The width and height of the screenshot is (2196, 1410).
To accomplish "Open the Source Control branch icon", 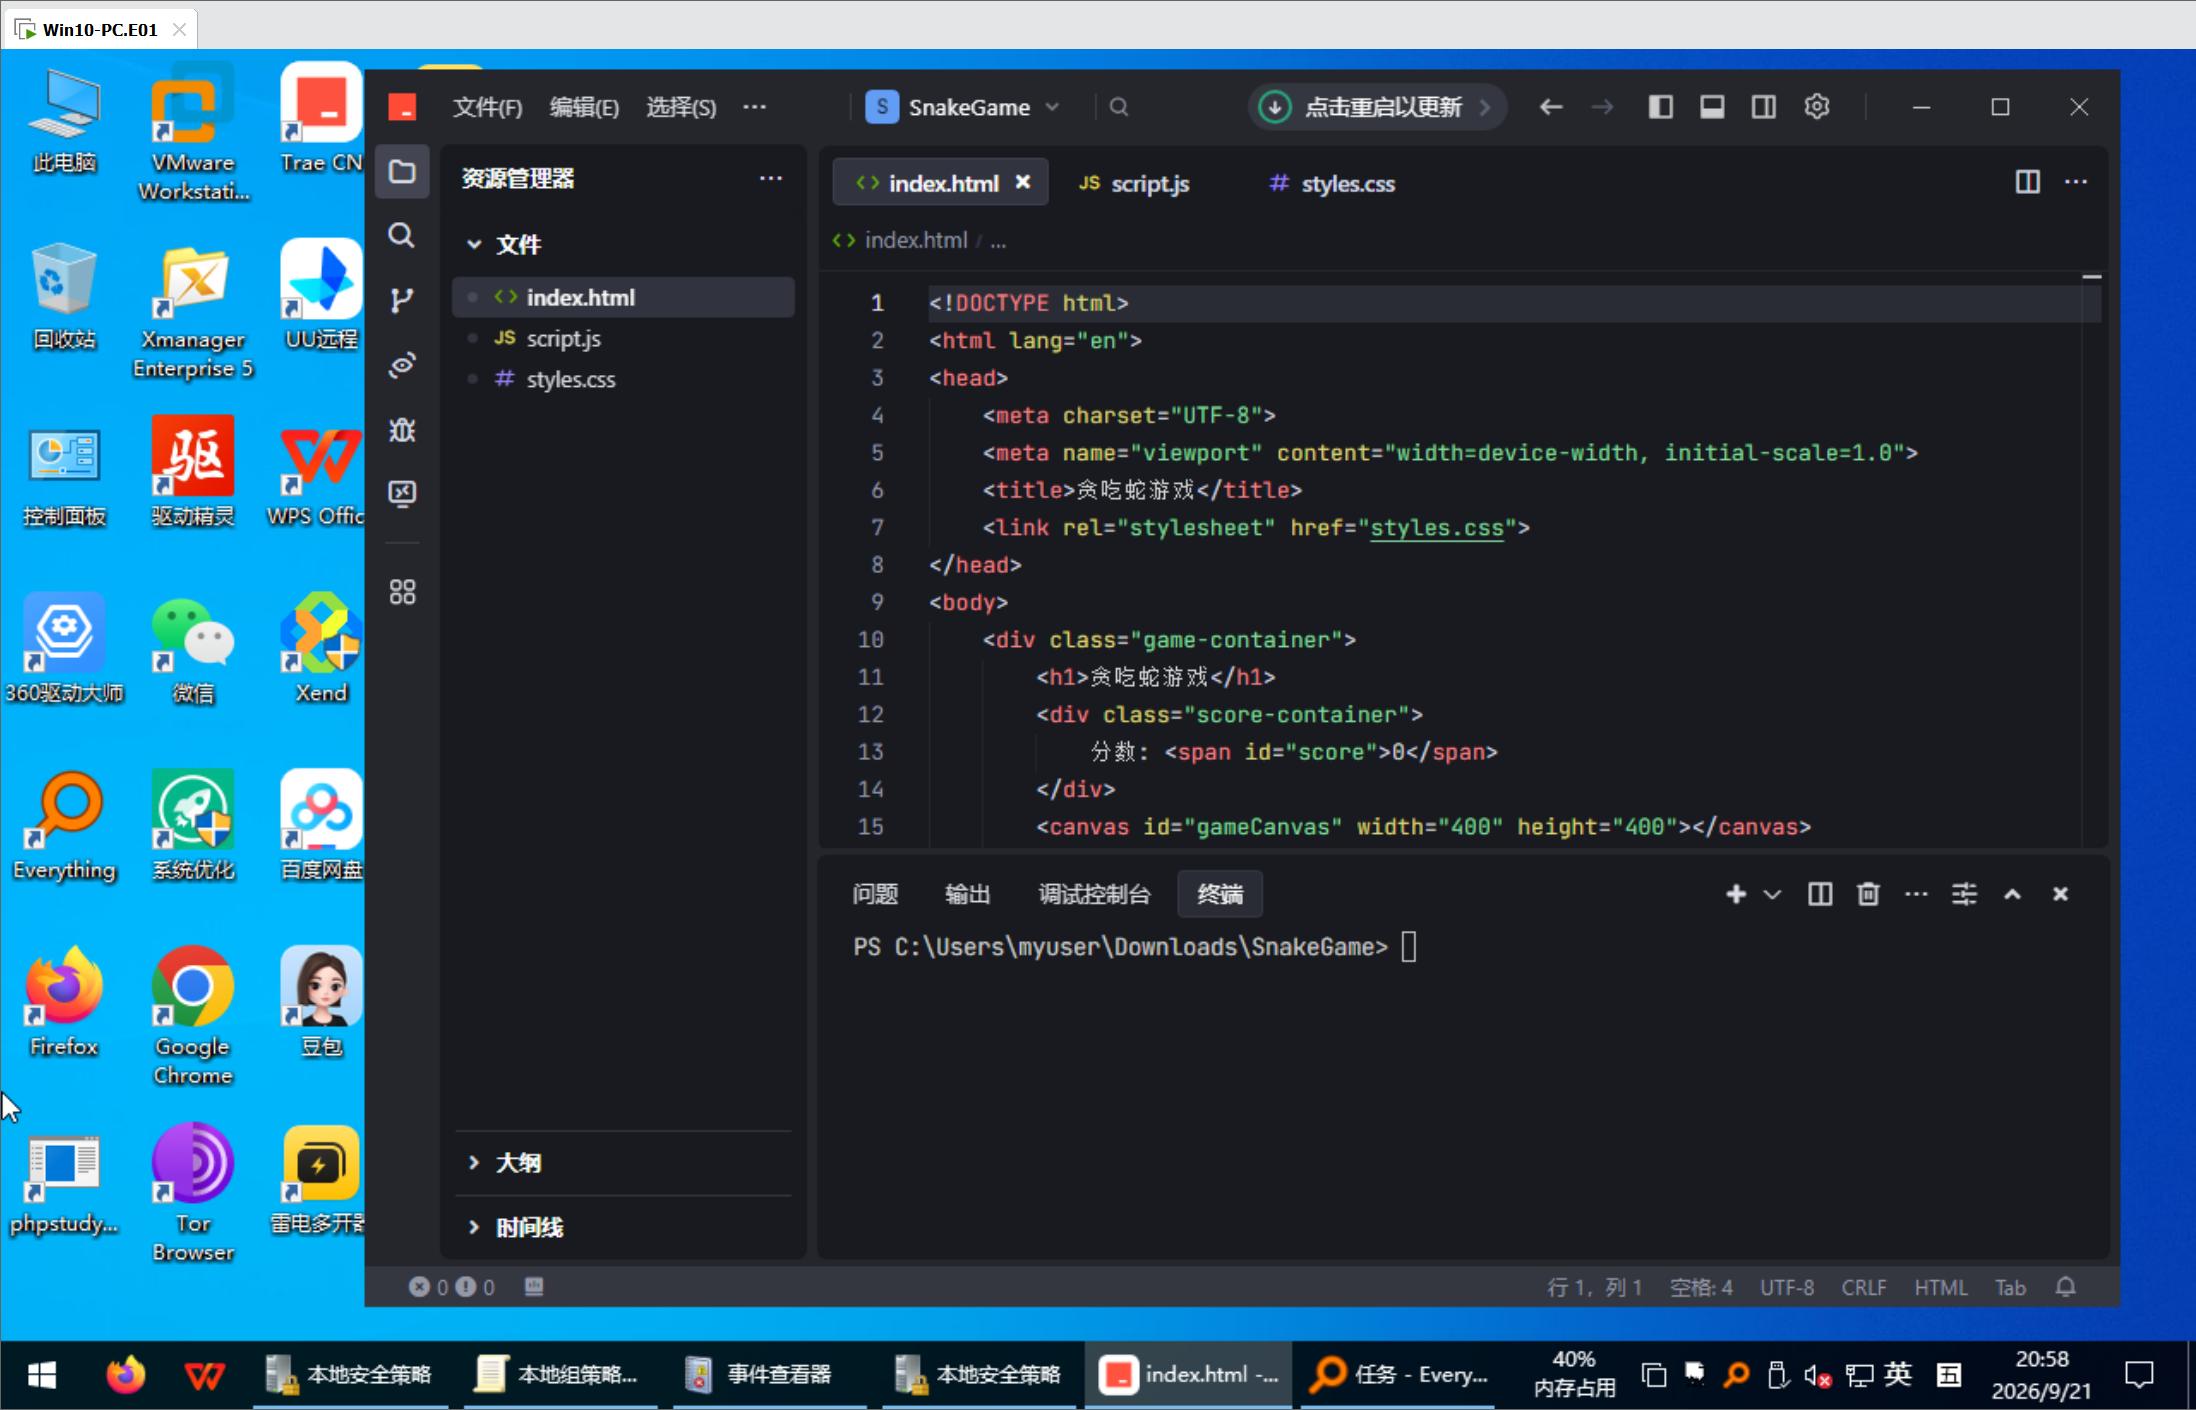I will tap(402, 300).
